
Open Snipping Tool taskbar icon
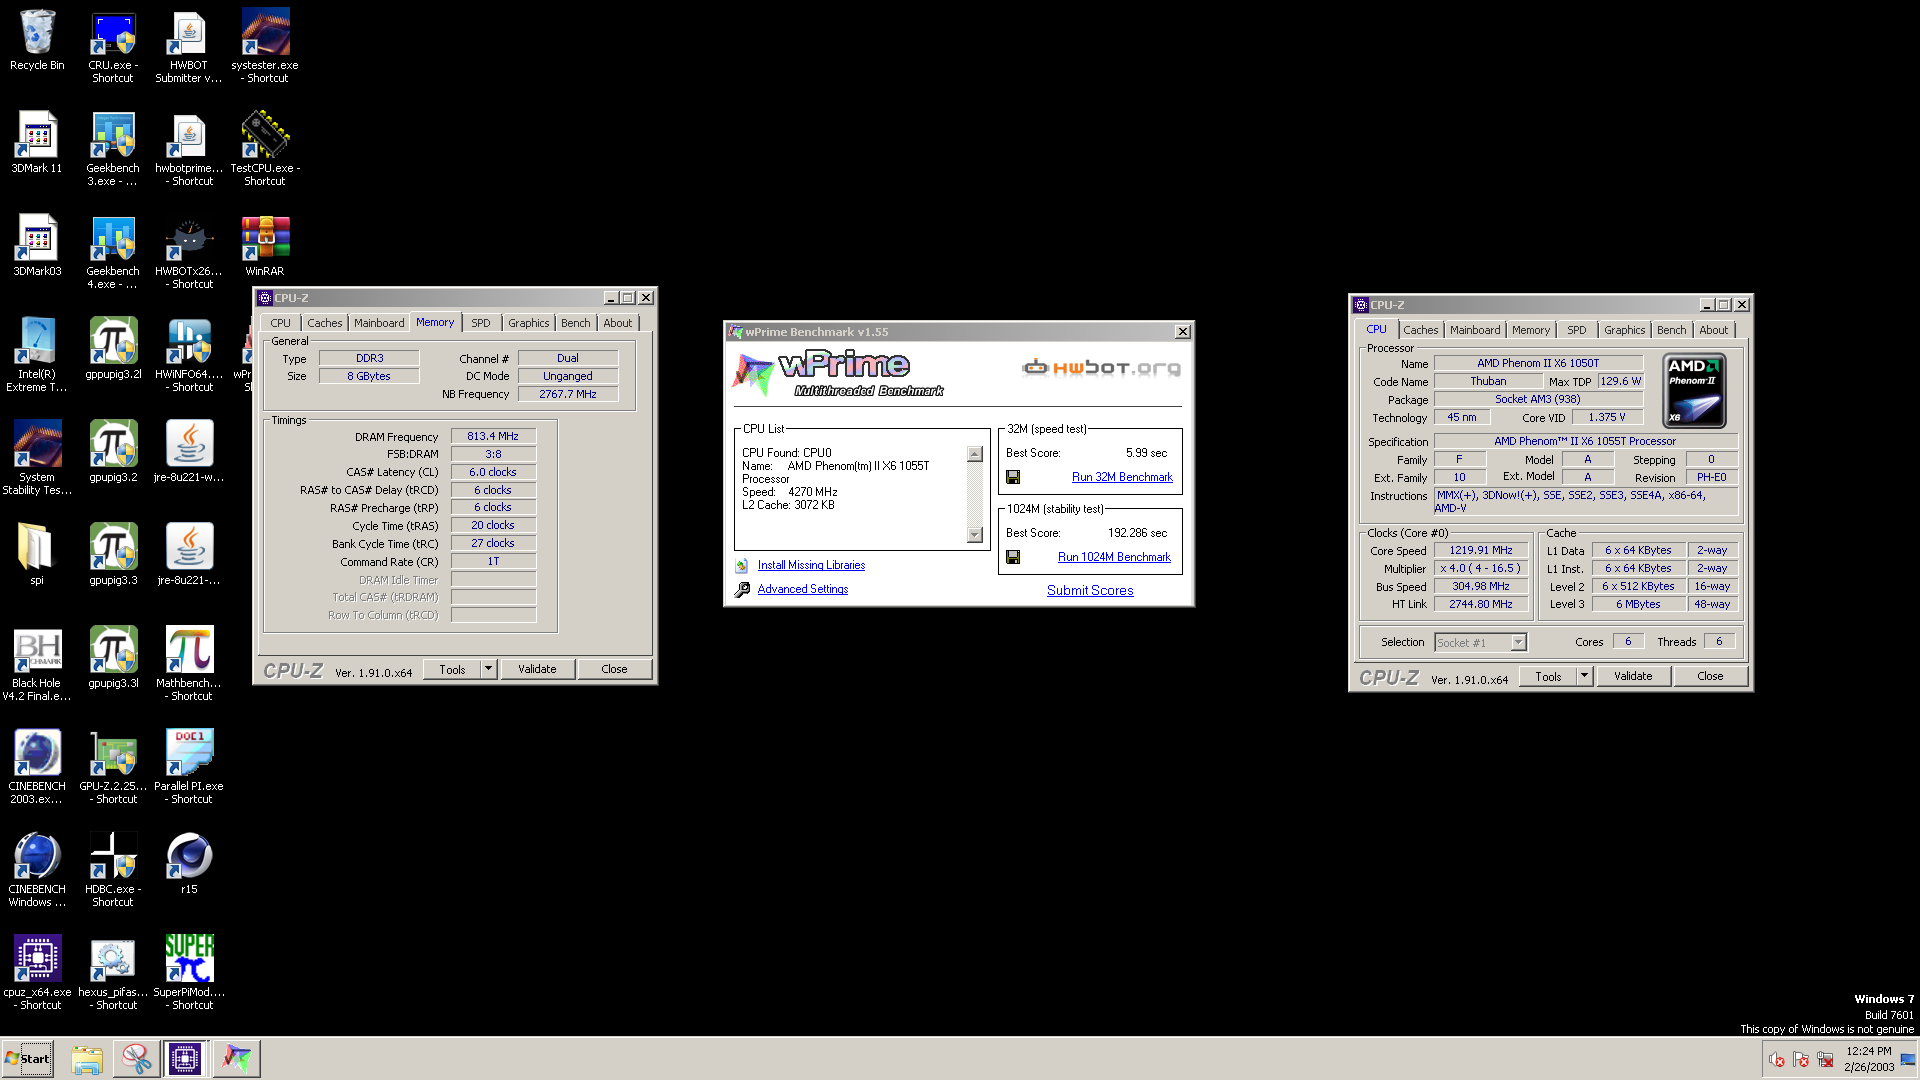136,1058
